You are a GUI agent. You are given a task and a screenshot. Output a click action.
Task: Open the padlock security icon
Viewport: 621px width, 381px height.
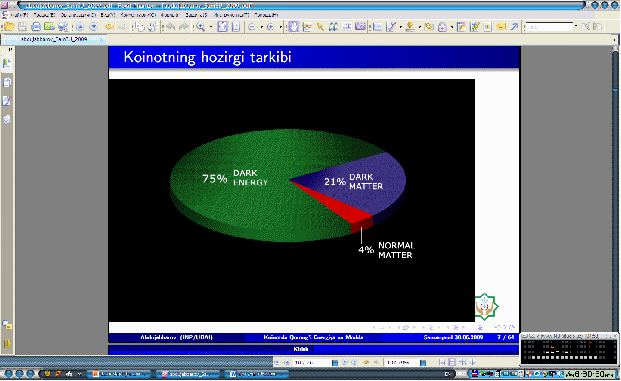click(x=442, y=27)
